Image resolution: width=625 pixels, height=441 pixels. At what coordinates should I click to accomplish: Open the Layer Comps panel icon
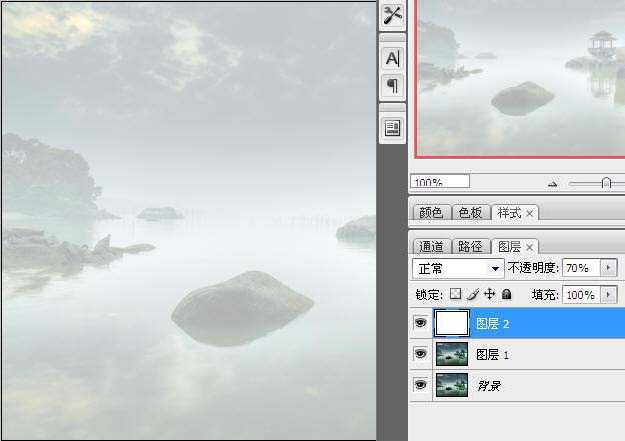coord(393,128)
